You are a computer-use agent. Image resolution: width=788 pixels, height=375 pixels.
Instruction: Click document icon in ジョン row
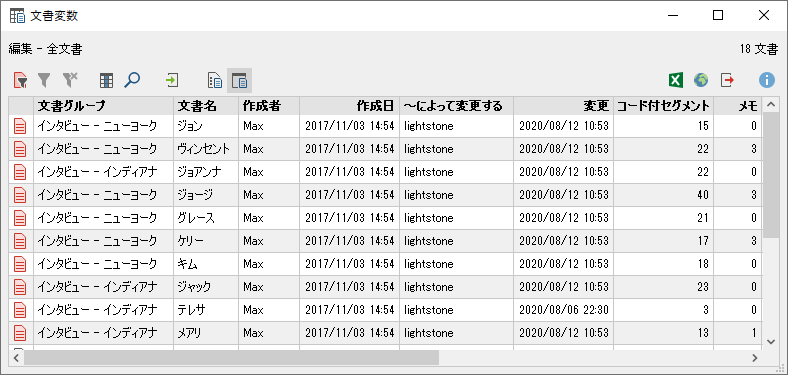point(20,126)
